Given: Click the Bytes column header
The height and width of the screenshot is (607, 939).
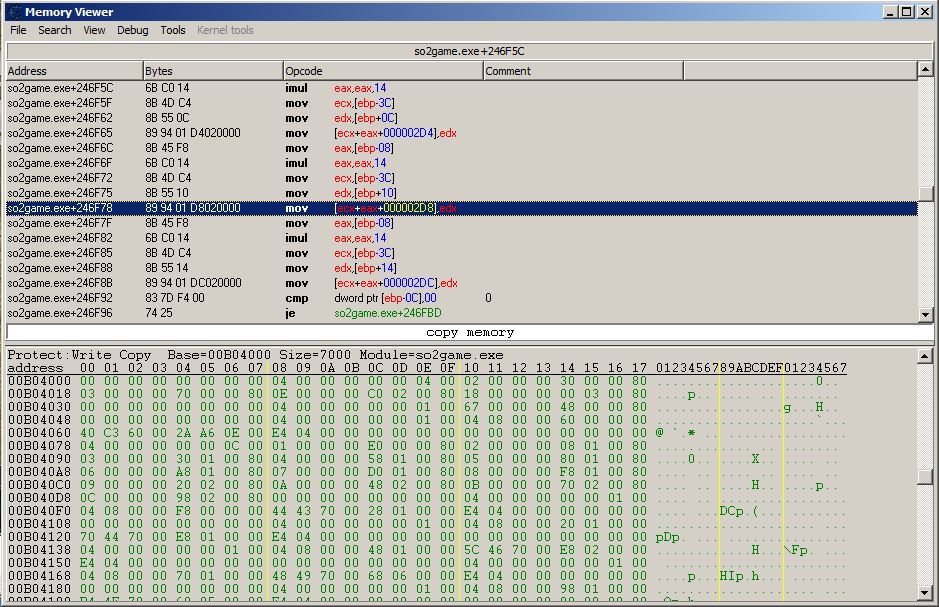Looking at the screenshot, I should coord(213,71).
